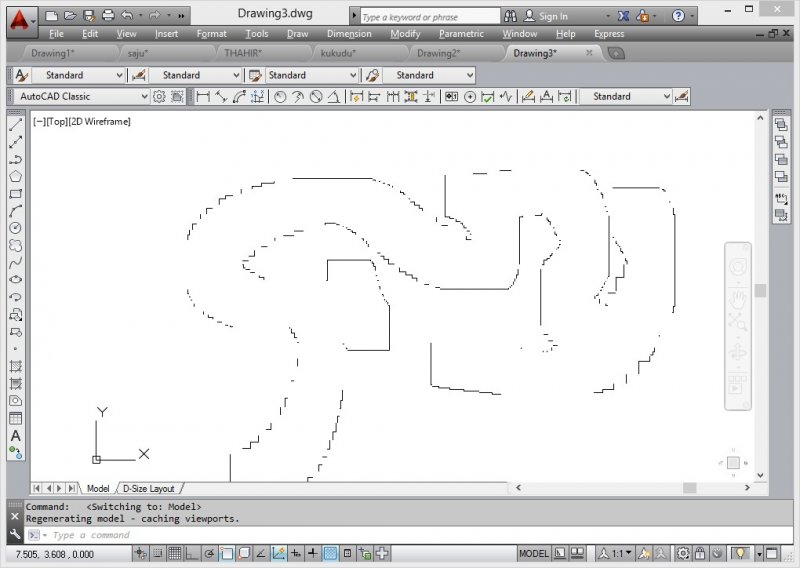Open the Dimension menu
This screenshot has width=800, height=568.
[349, 34]
